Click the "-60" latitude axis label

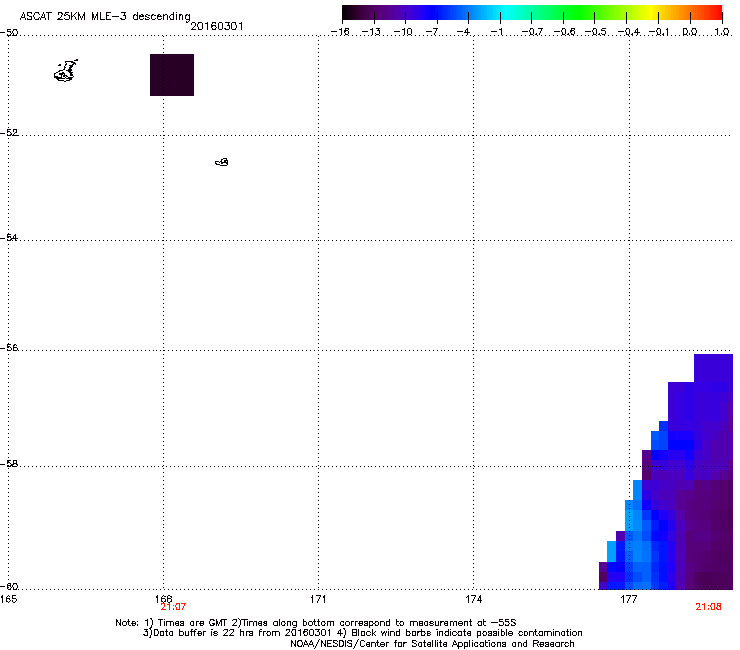click(x=9, y=586)
